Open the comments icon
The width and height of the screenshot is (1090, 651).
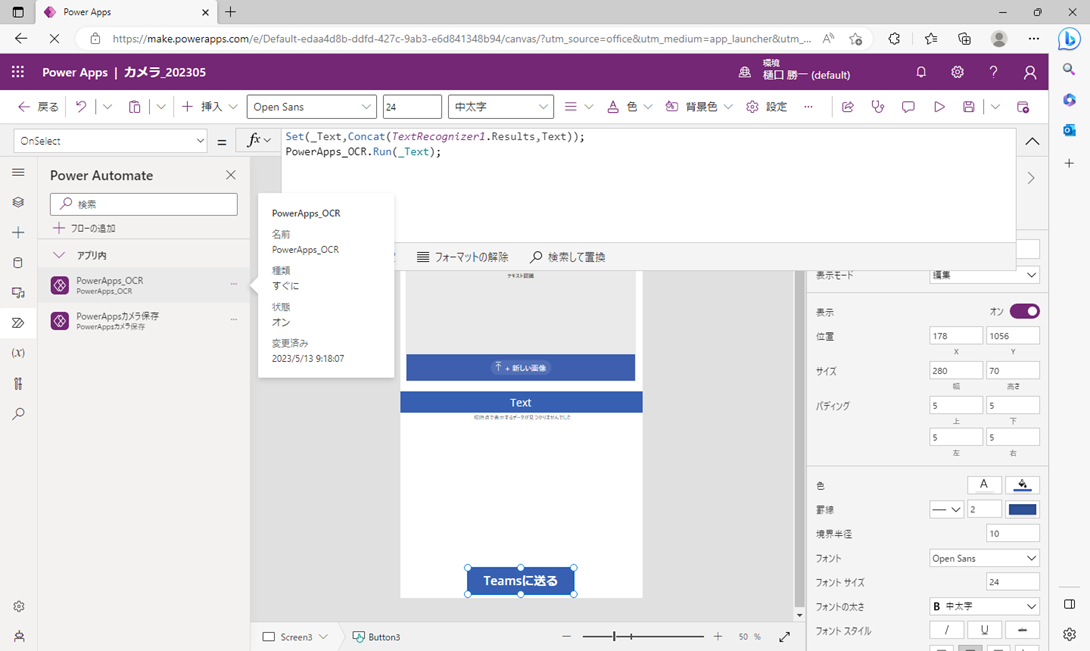pyautogui.click(x=908, y=106)
